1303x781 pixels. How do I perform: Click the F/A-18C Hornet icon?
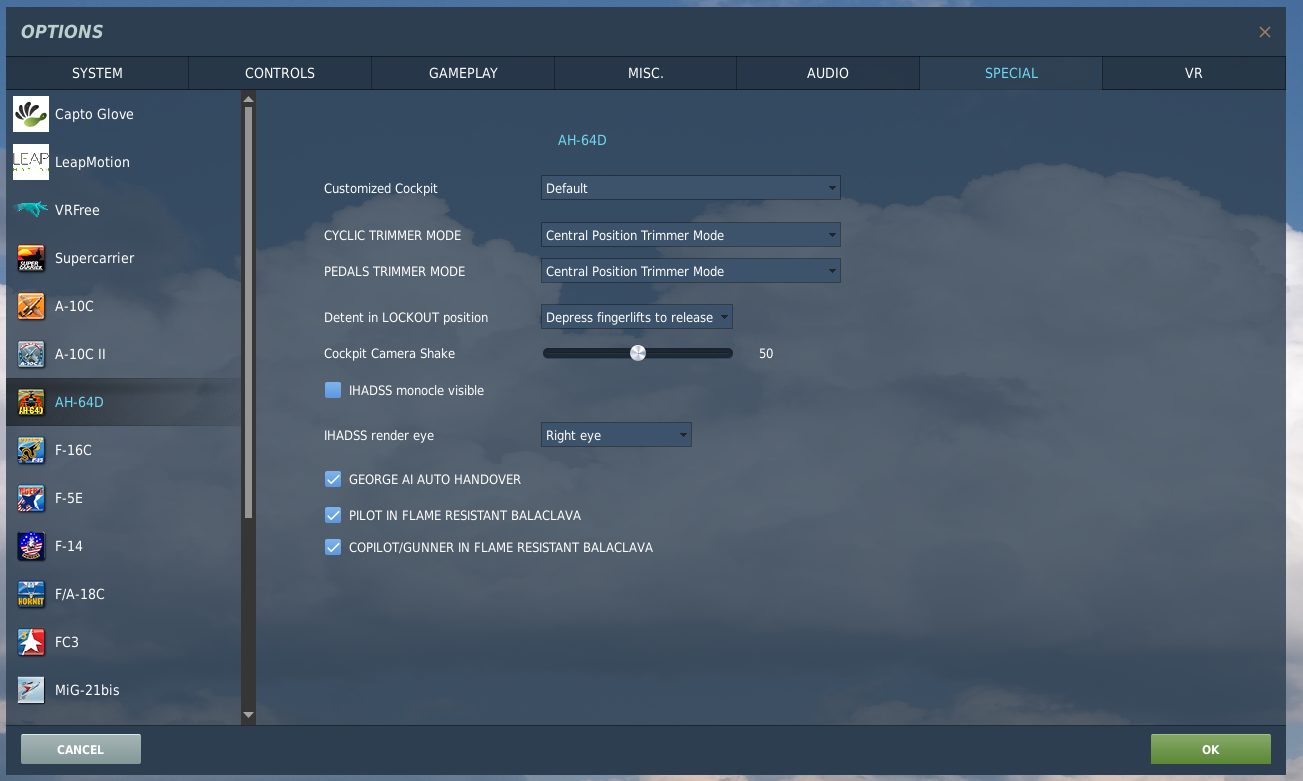point(31,594)
